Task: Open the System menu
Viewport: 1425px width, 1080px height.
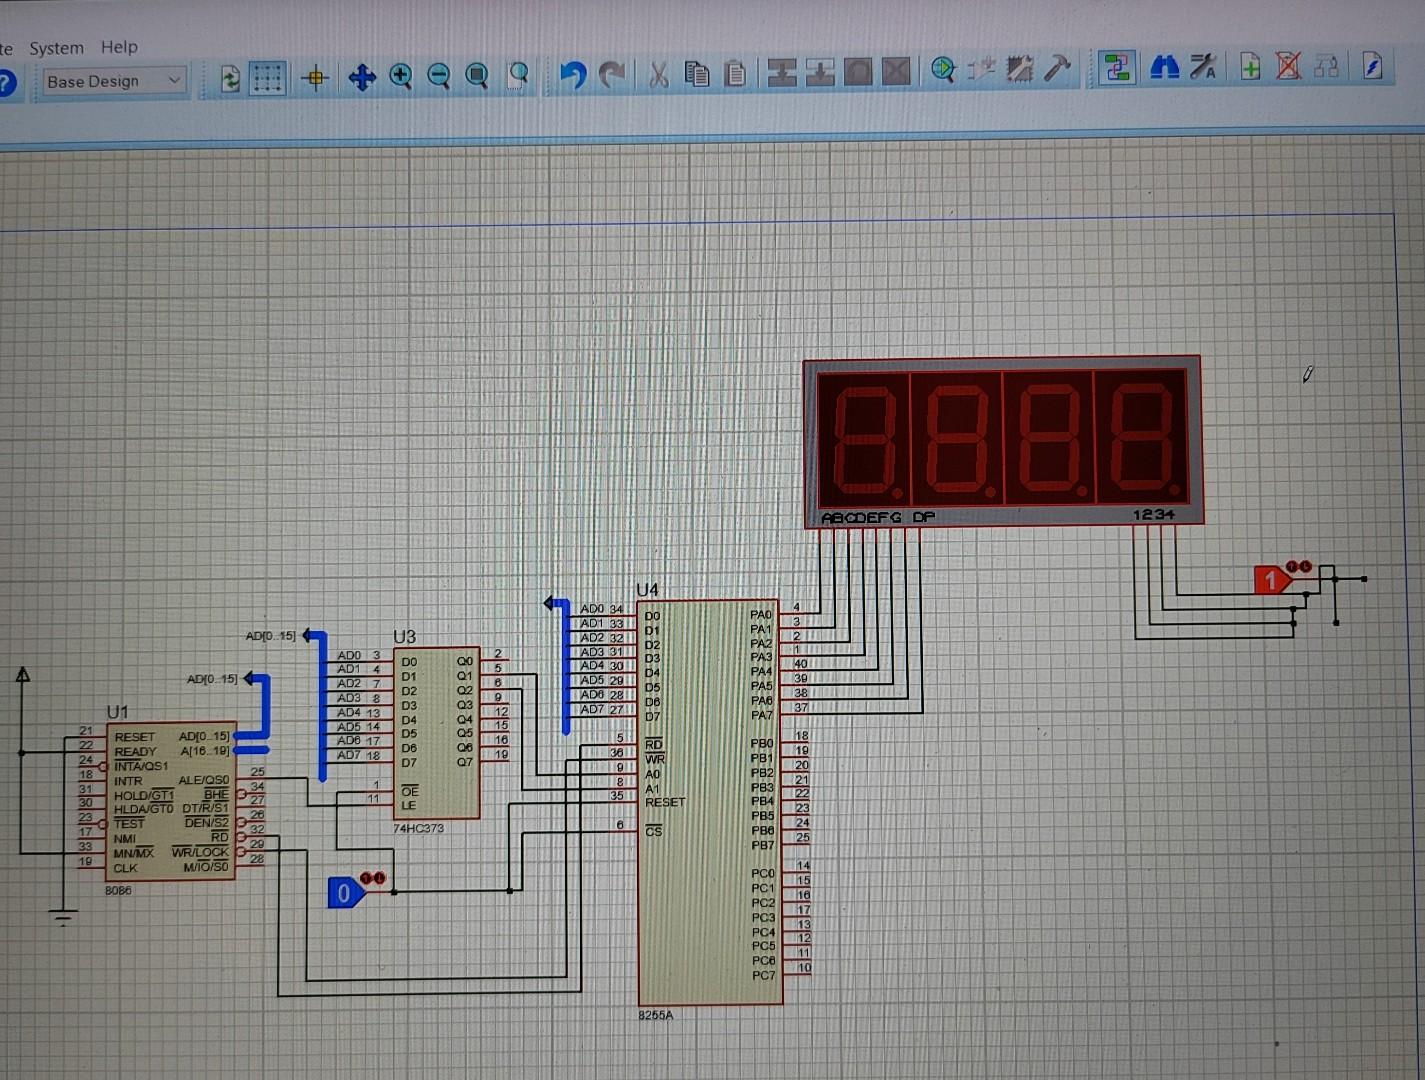Action: 56,47
